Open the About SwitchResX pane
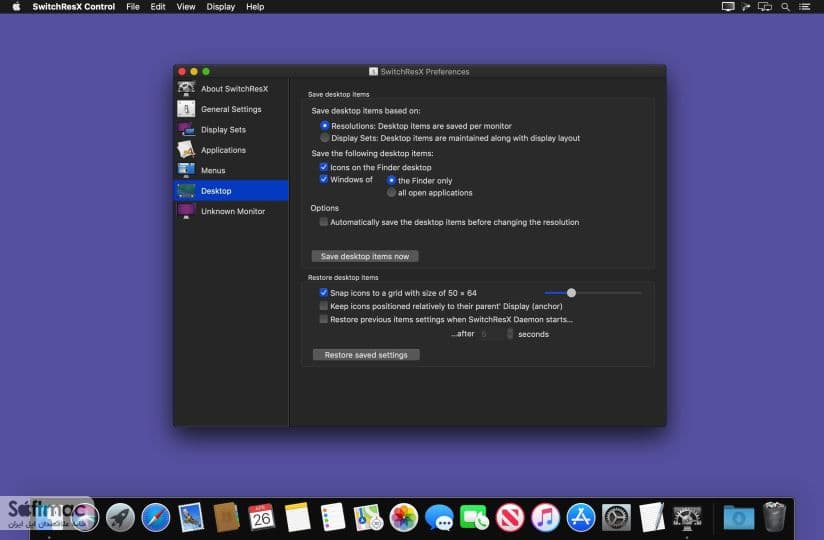Image resolution: width=824 pixels, height=540 pixels. tap(231, 89)
